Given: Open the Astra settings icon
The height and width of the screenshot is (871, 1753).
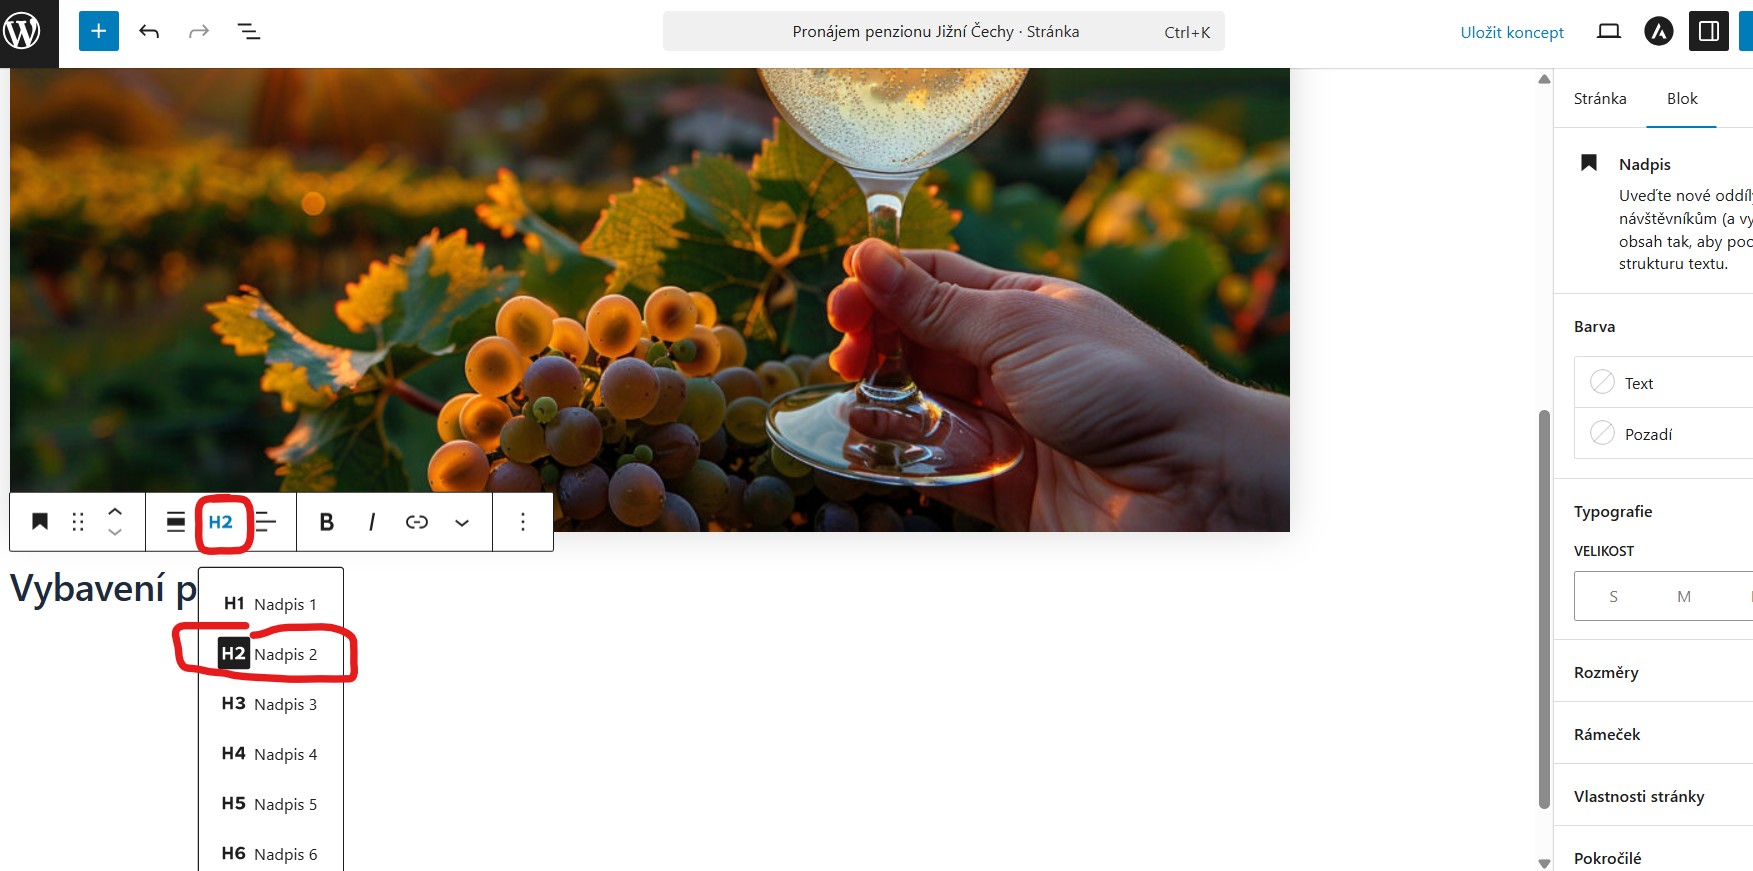Looking at the screenshot, I should point(1659,32).
